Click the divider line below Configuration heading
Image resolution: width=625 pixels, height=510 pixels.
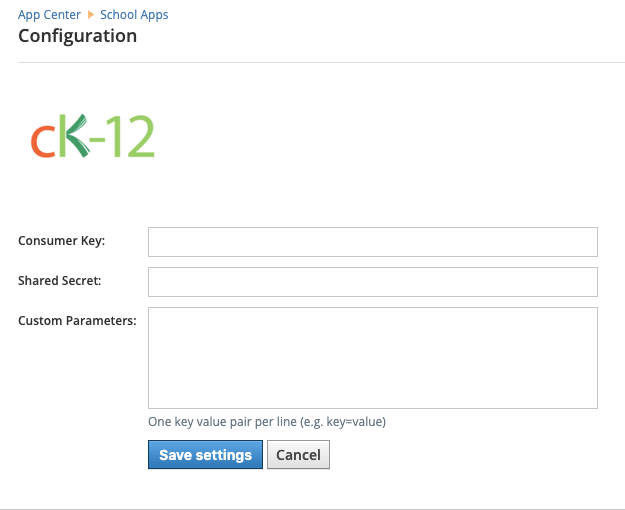pyautogui.click(x=320, y=63)
